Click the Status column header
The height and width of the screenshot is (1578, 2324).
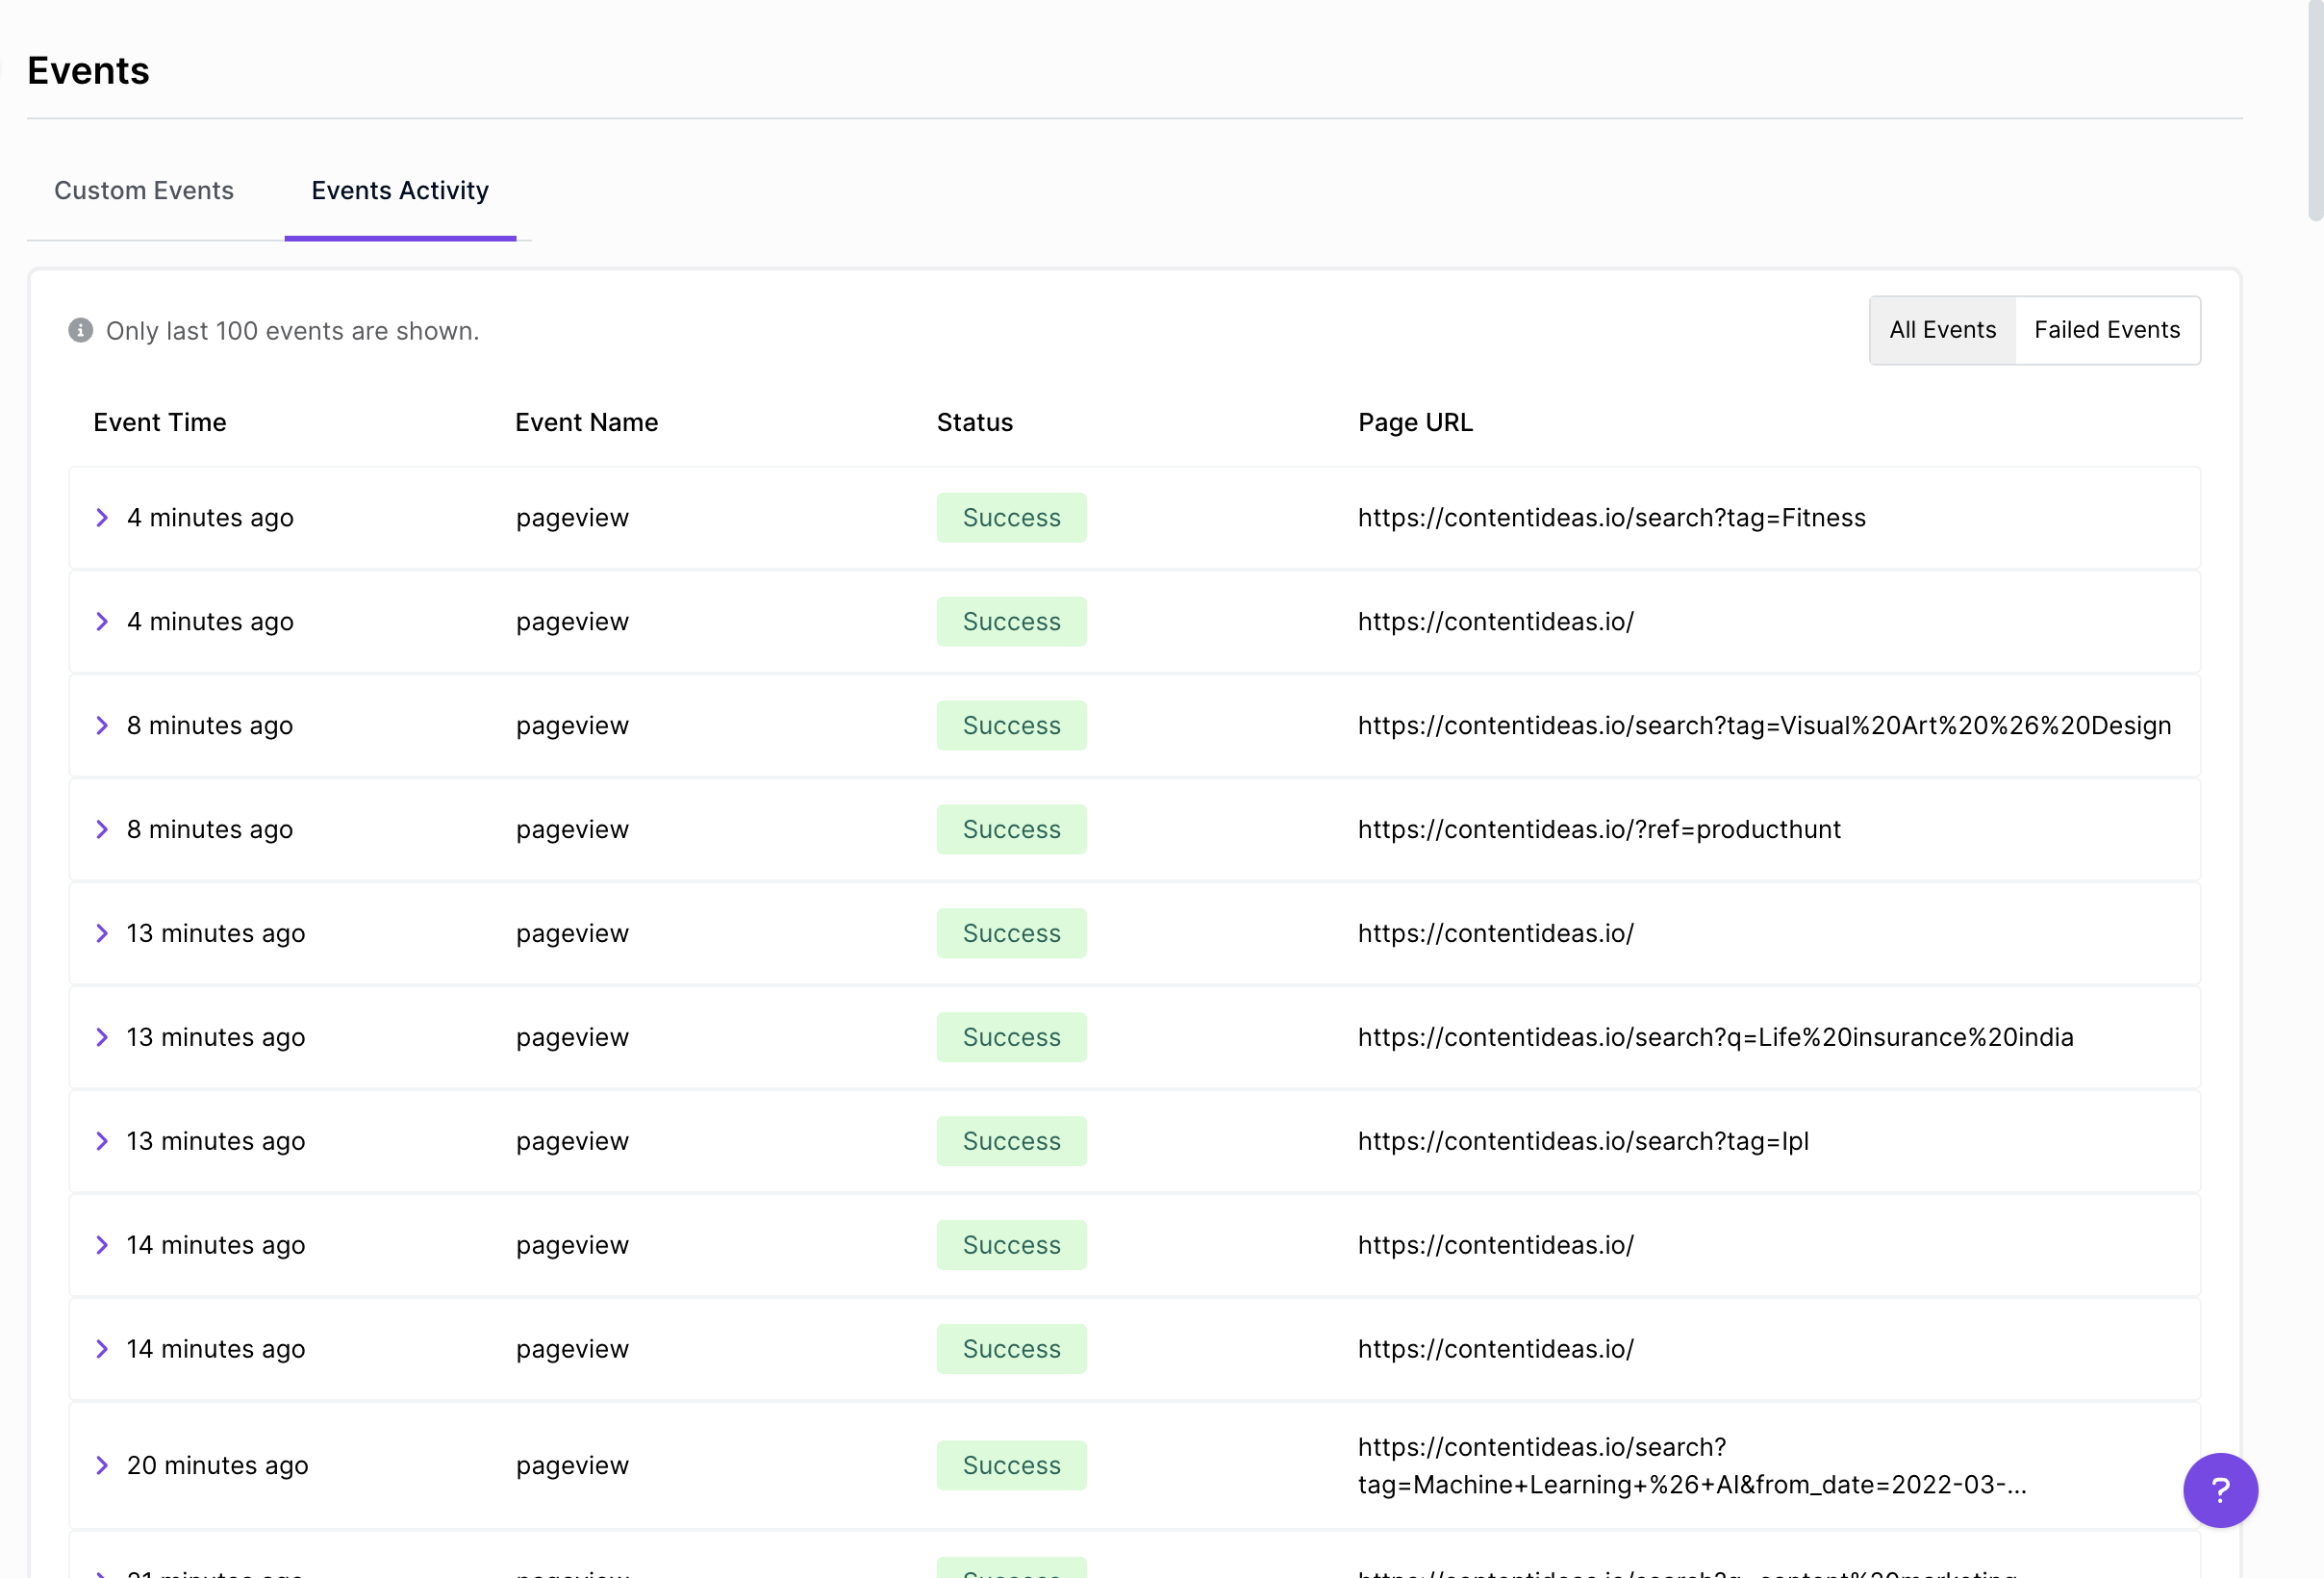[x=975, y=422]
